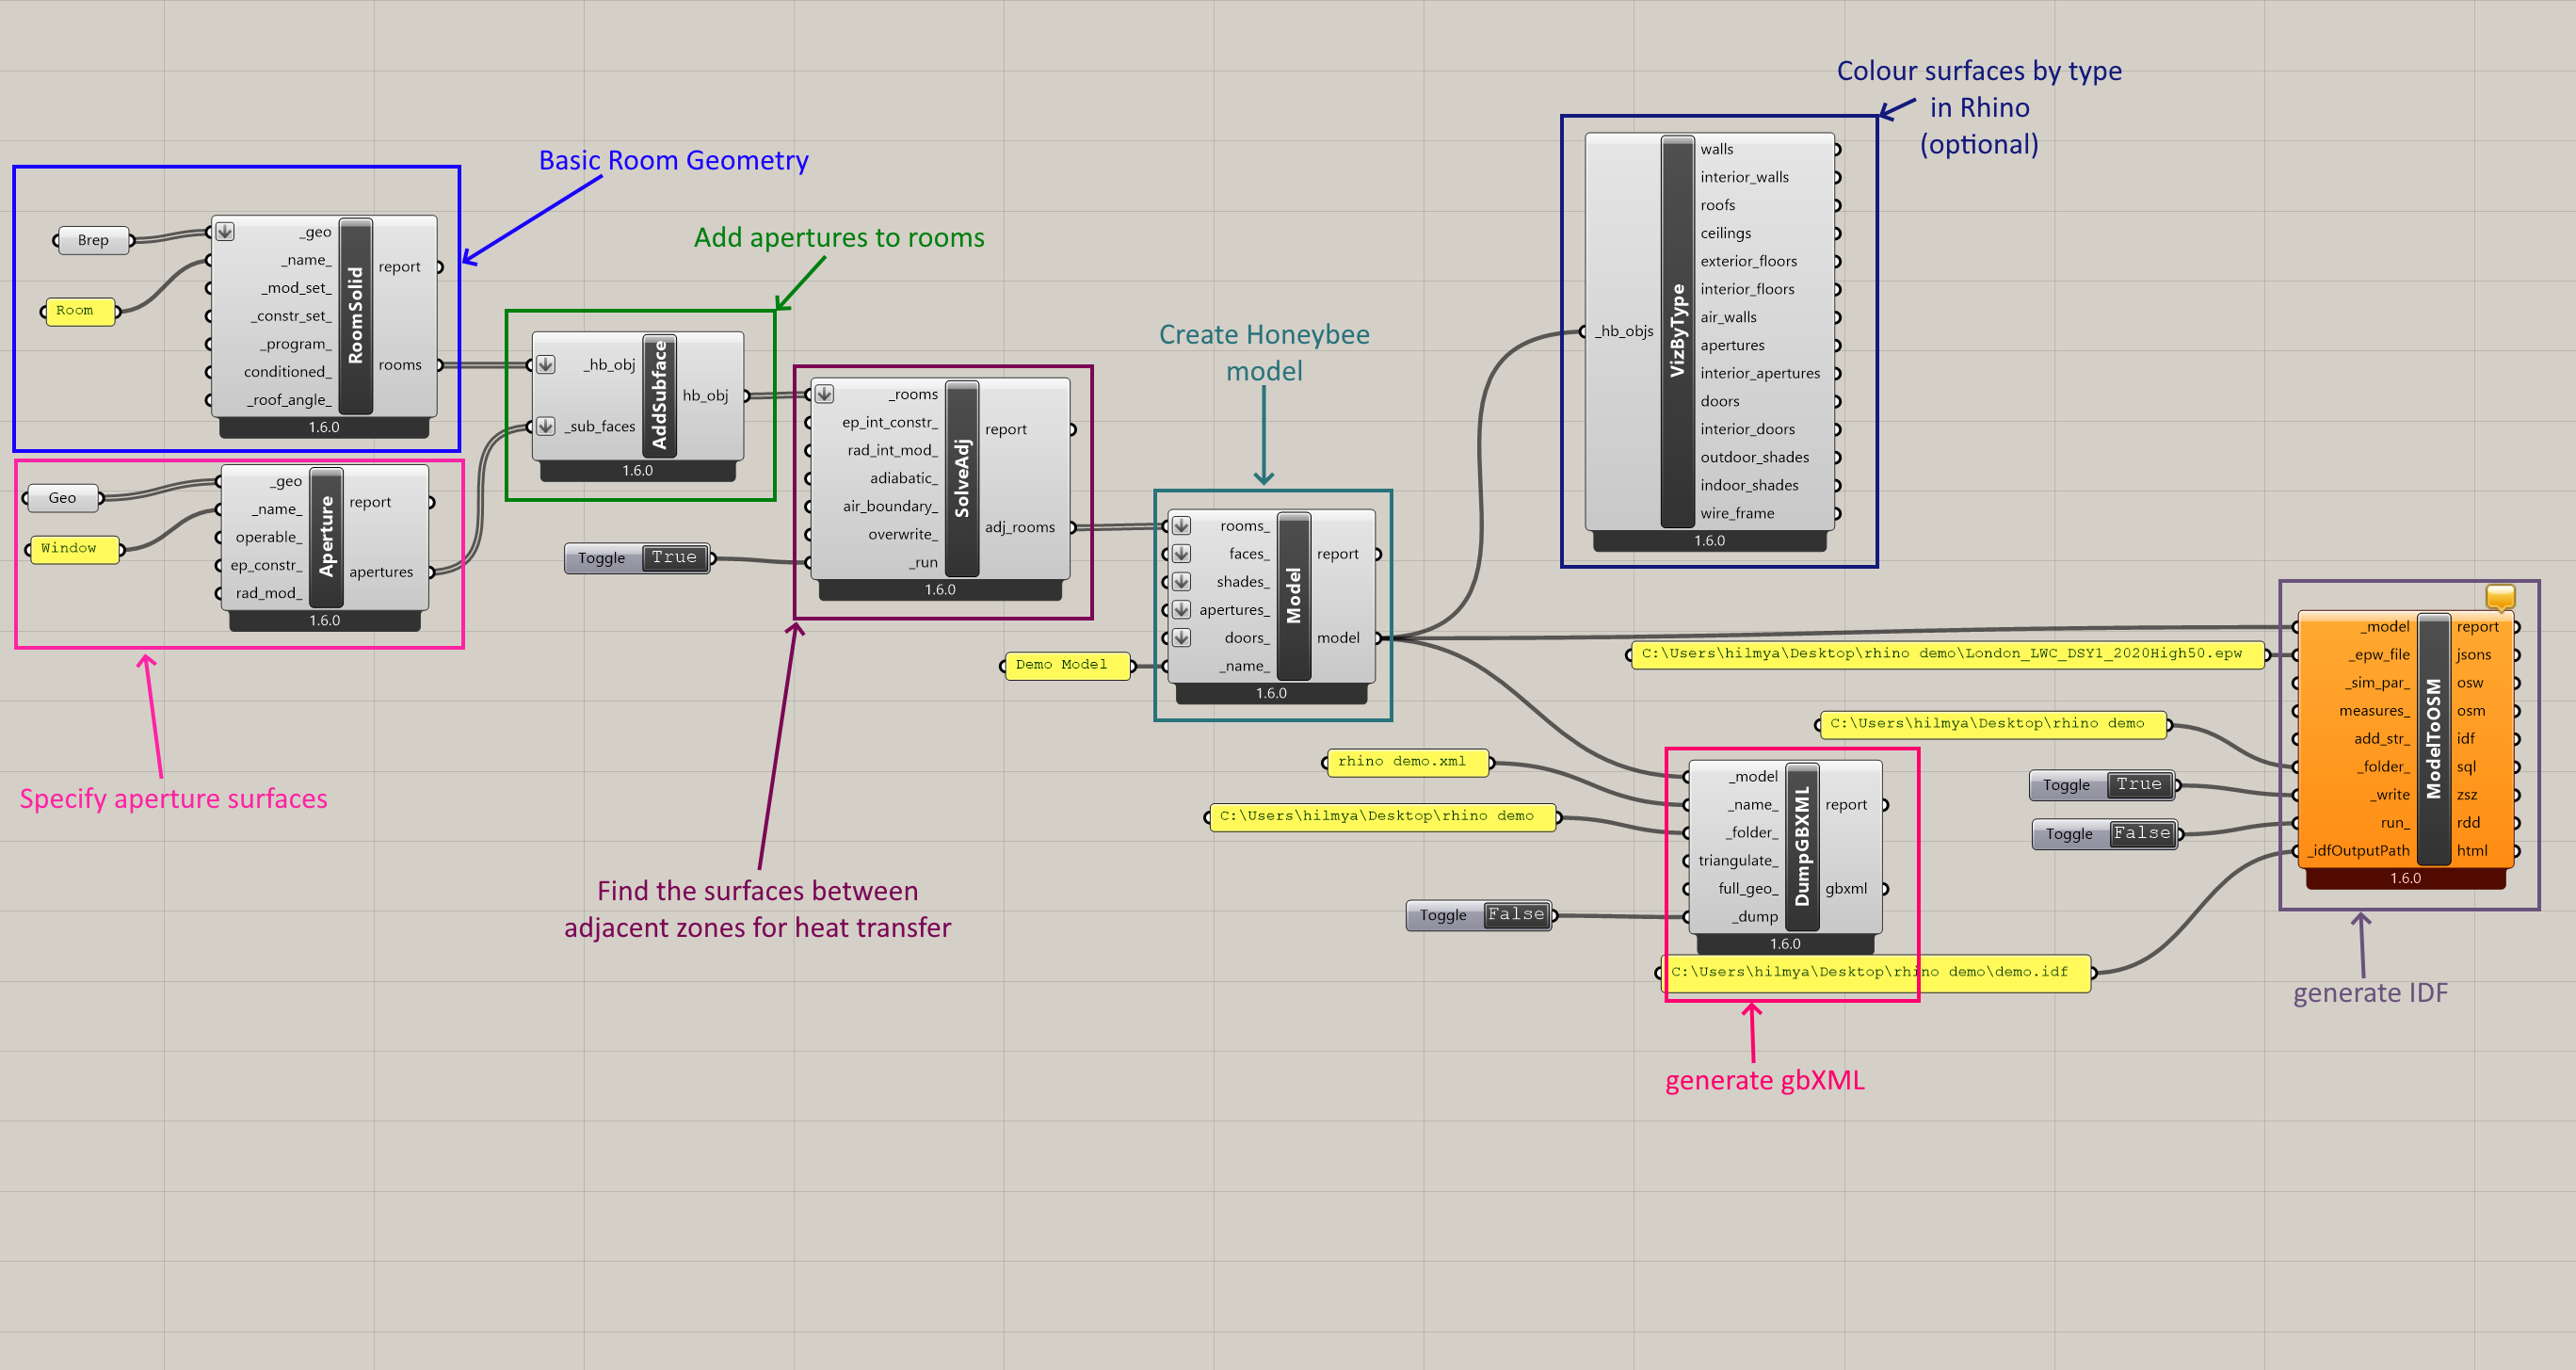Select the Brep parameter node
The height and width of the screenshot is (1370, 2576).
point(93,240)
